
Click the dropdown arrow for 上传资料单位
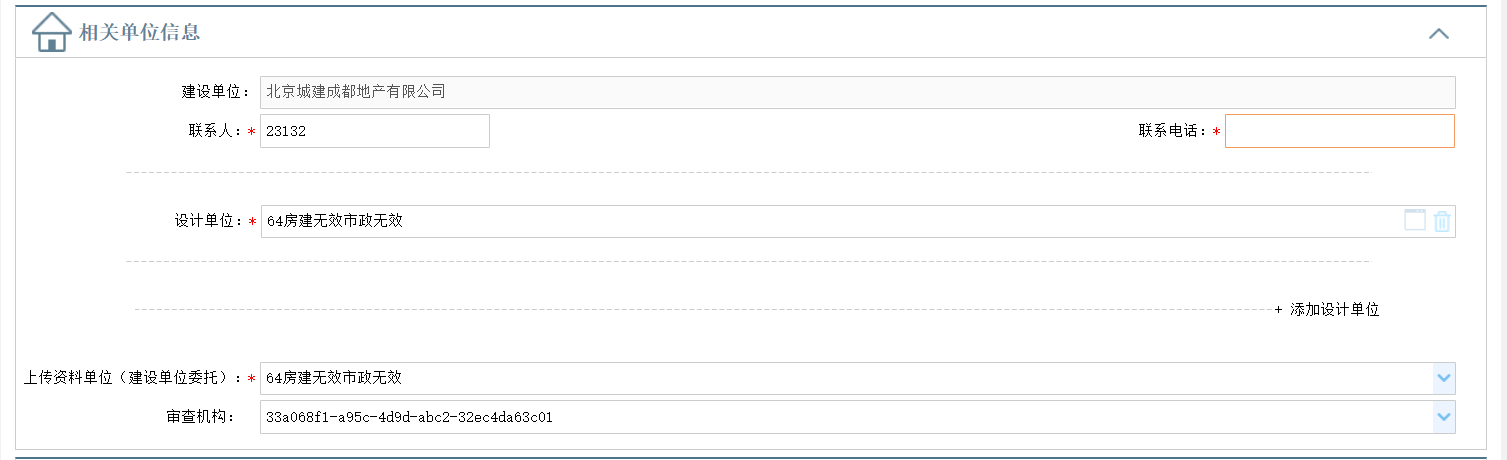pyautogui.click(x=1443, y=378)
